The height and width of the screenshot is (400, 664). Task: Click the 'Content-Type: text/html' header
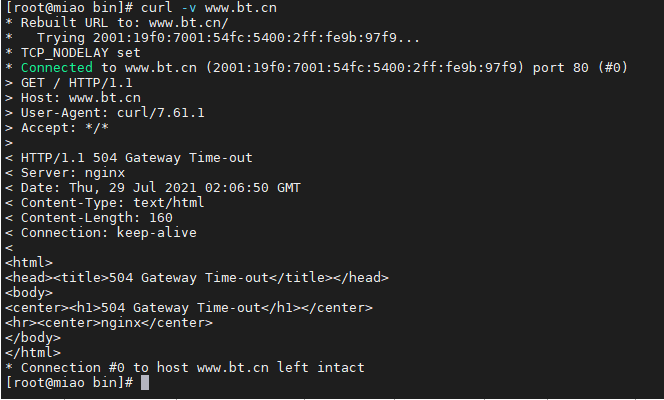pos(113,203)
